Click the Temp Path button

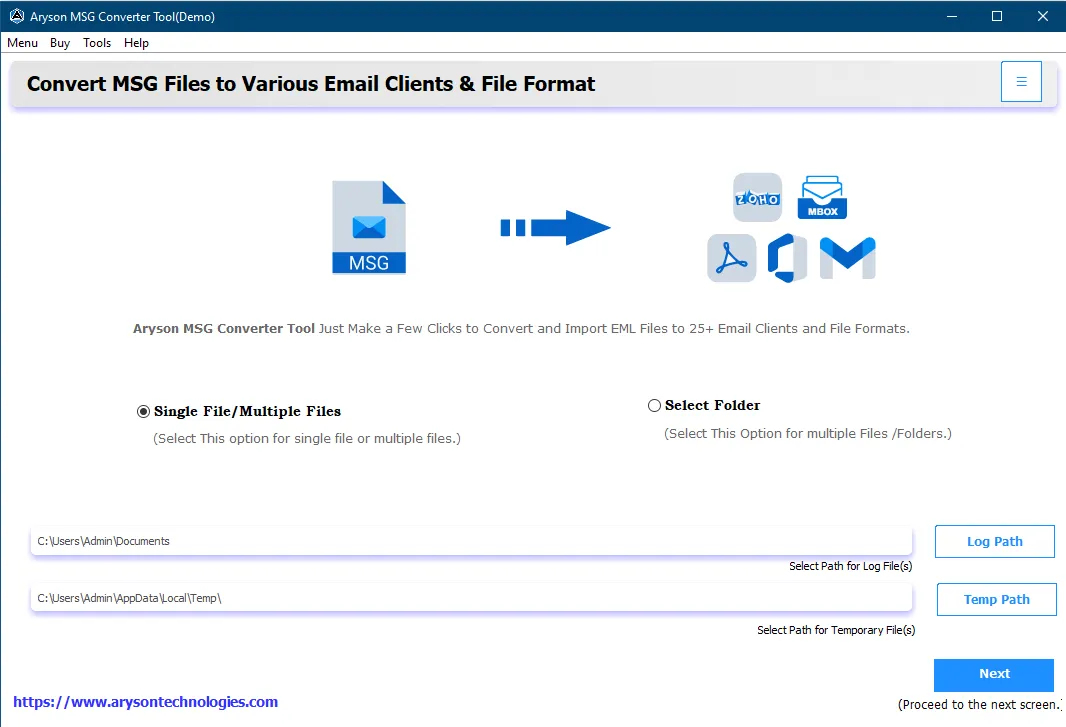coord(997,599)
